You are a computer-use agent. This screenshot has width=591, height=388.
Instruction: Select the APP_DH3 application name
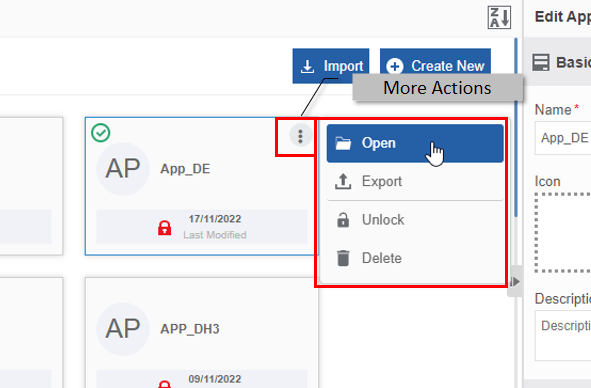pyautogui.click(x=190, y=329)
